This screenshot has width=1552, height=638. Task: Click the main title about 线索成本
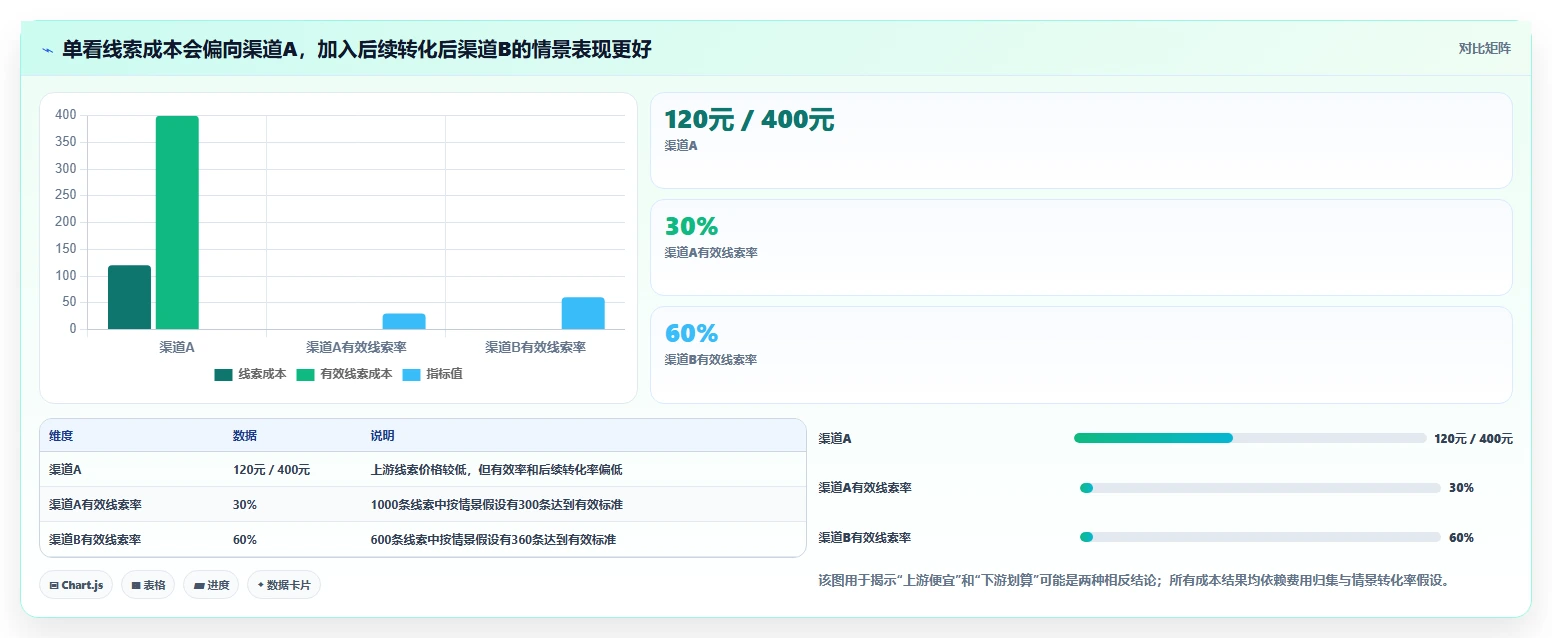pos(357,49)
